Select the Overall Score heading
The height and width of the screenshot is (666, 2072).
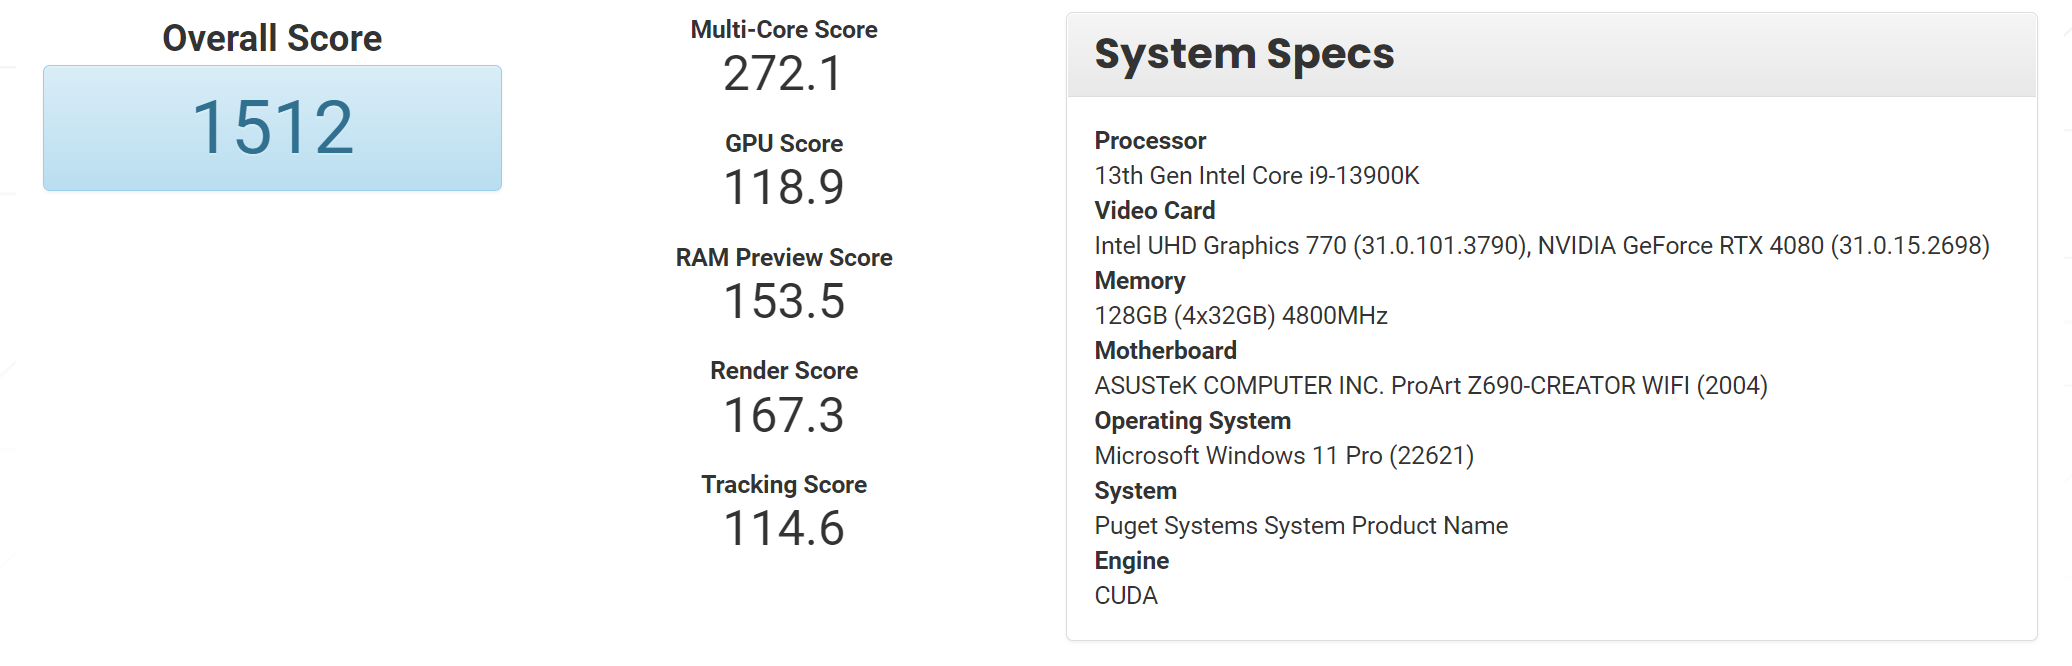(x=272, y=38)
